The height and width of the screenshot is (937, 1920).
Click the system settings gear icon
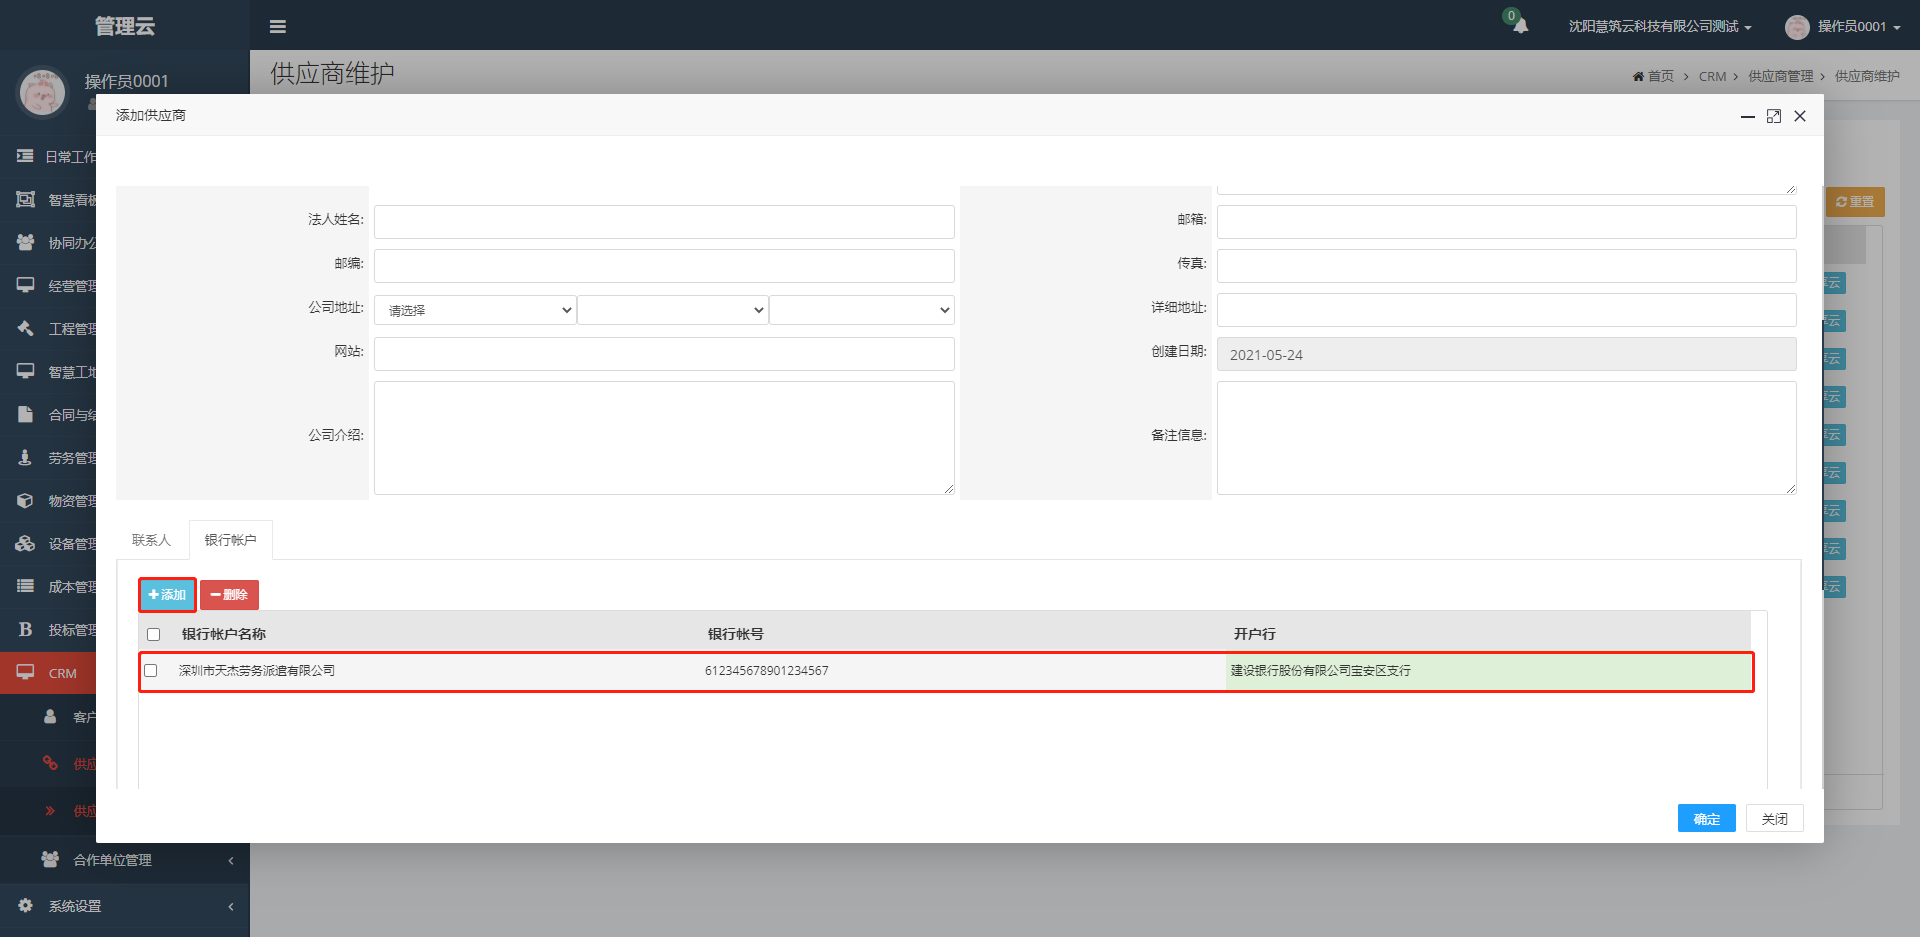[26, 905]
